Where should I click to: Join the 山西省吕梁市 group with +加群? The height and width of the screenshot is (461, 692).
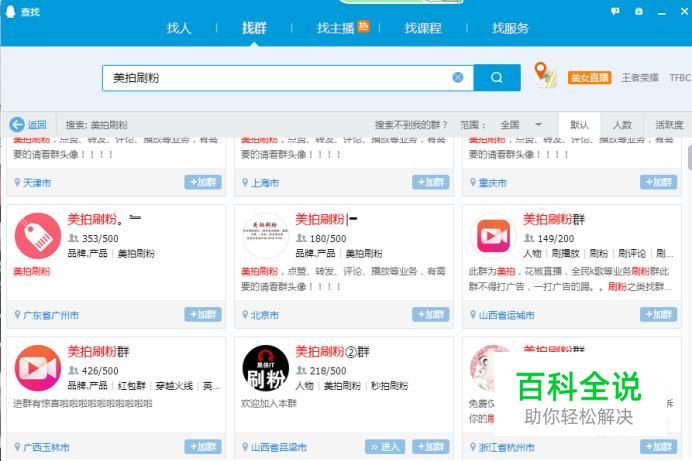tap(431, 447)
